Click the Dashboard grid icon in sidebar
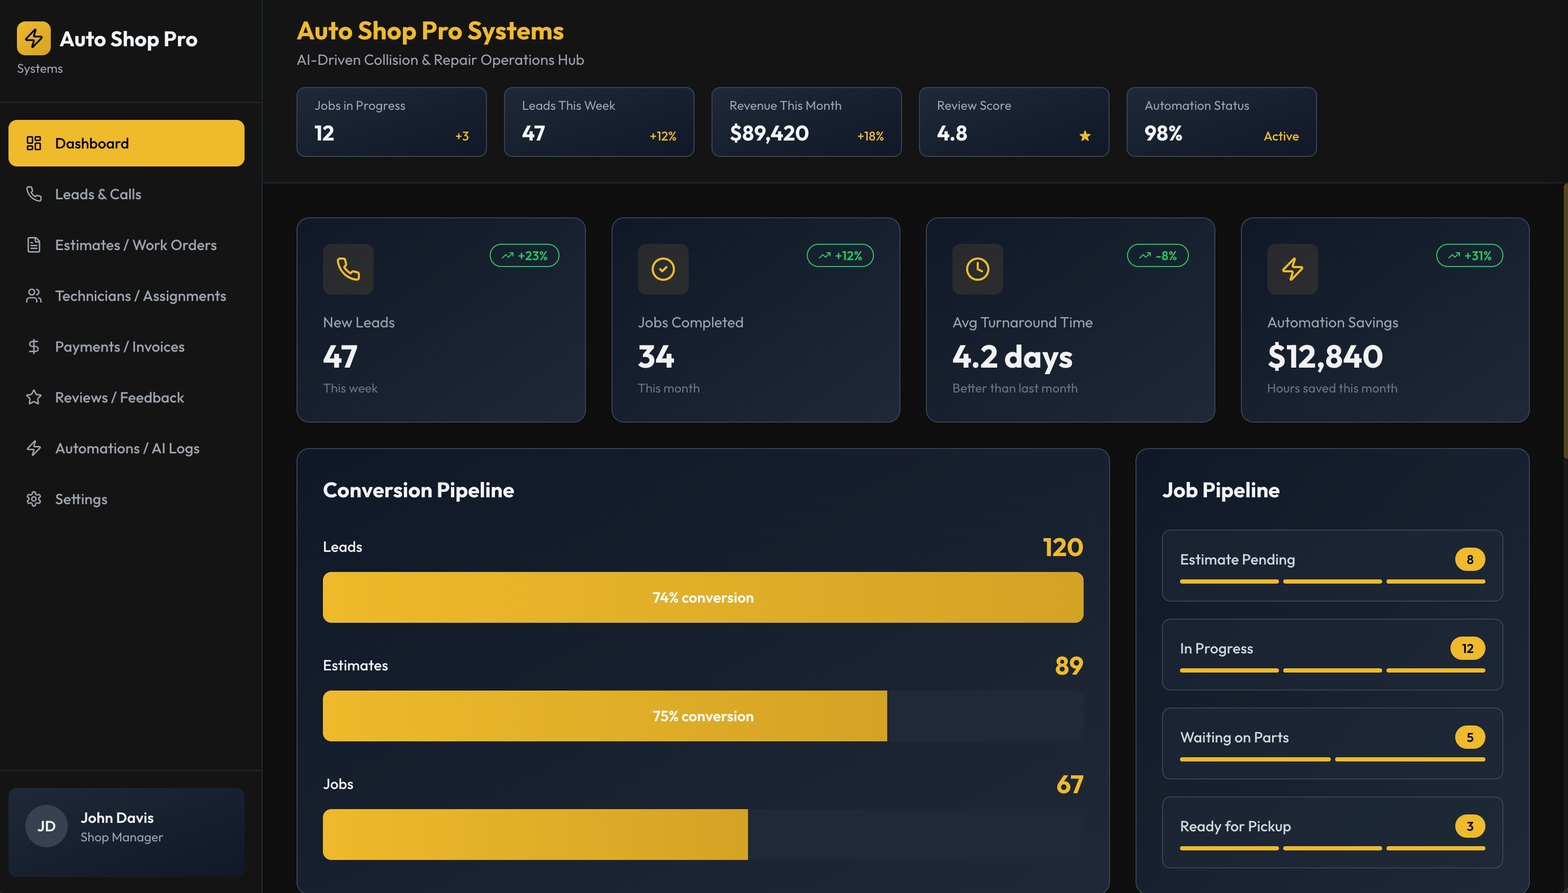 (34, 143)
